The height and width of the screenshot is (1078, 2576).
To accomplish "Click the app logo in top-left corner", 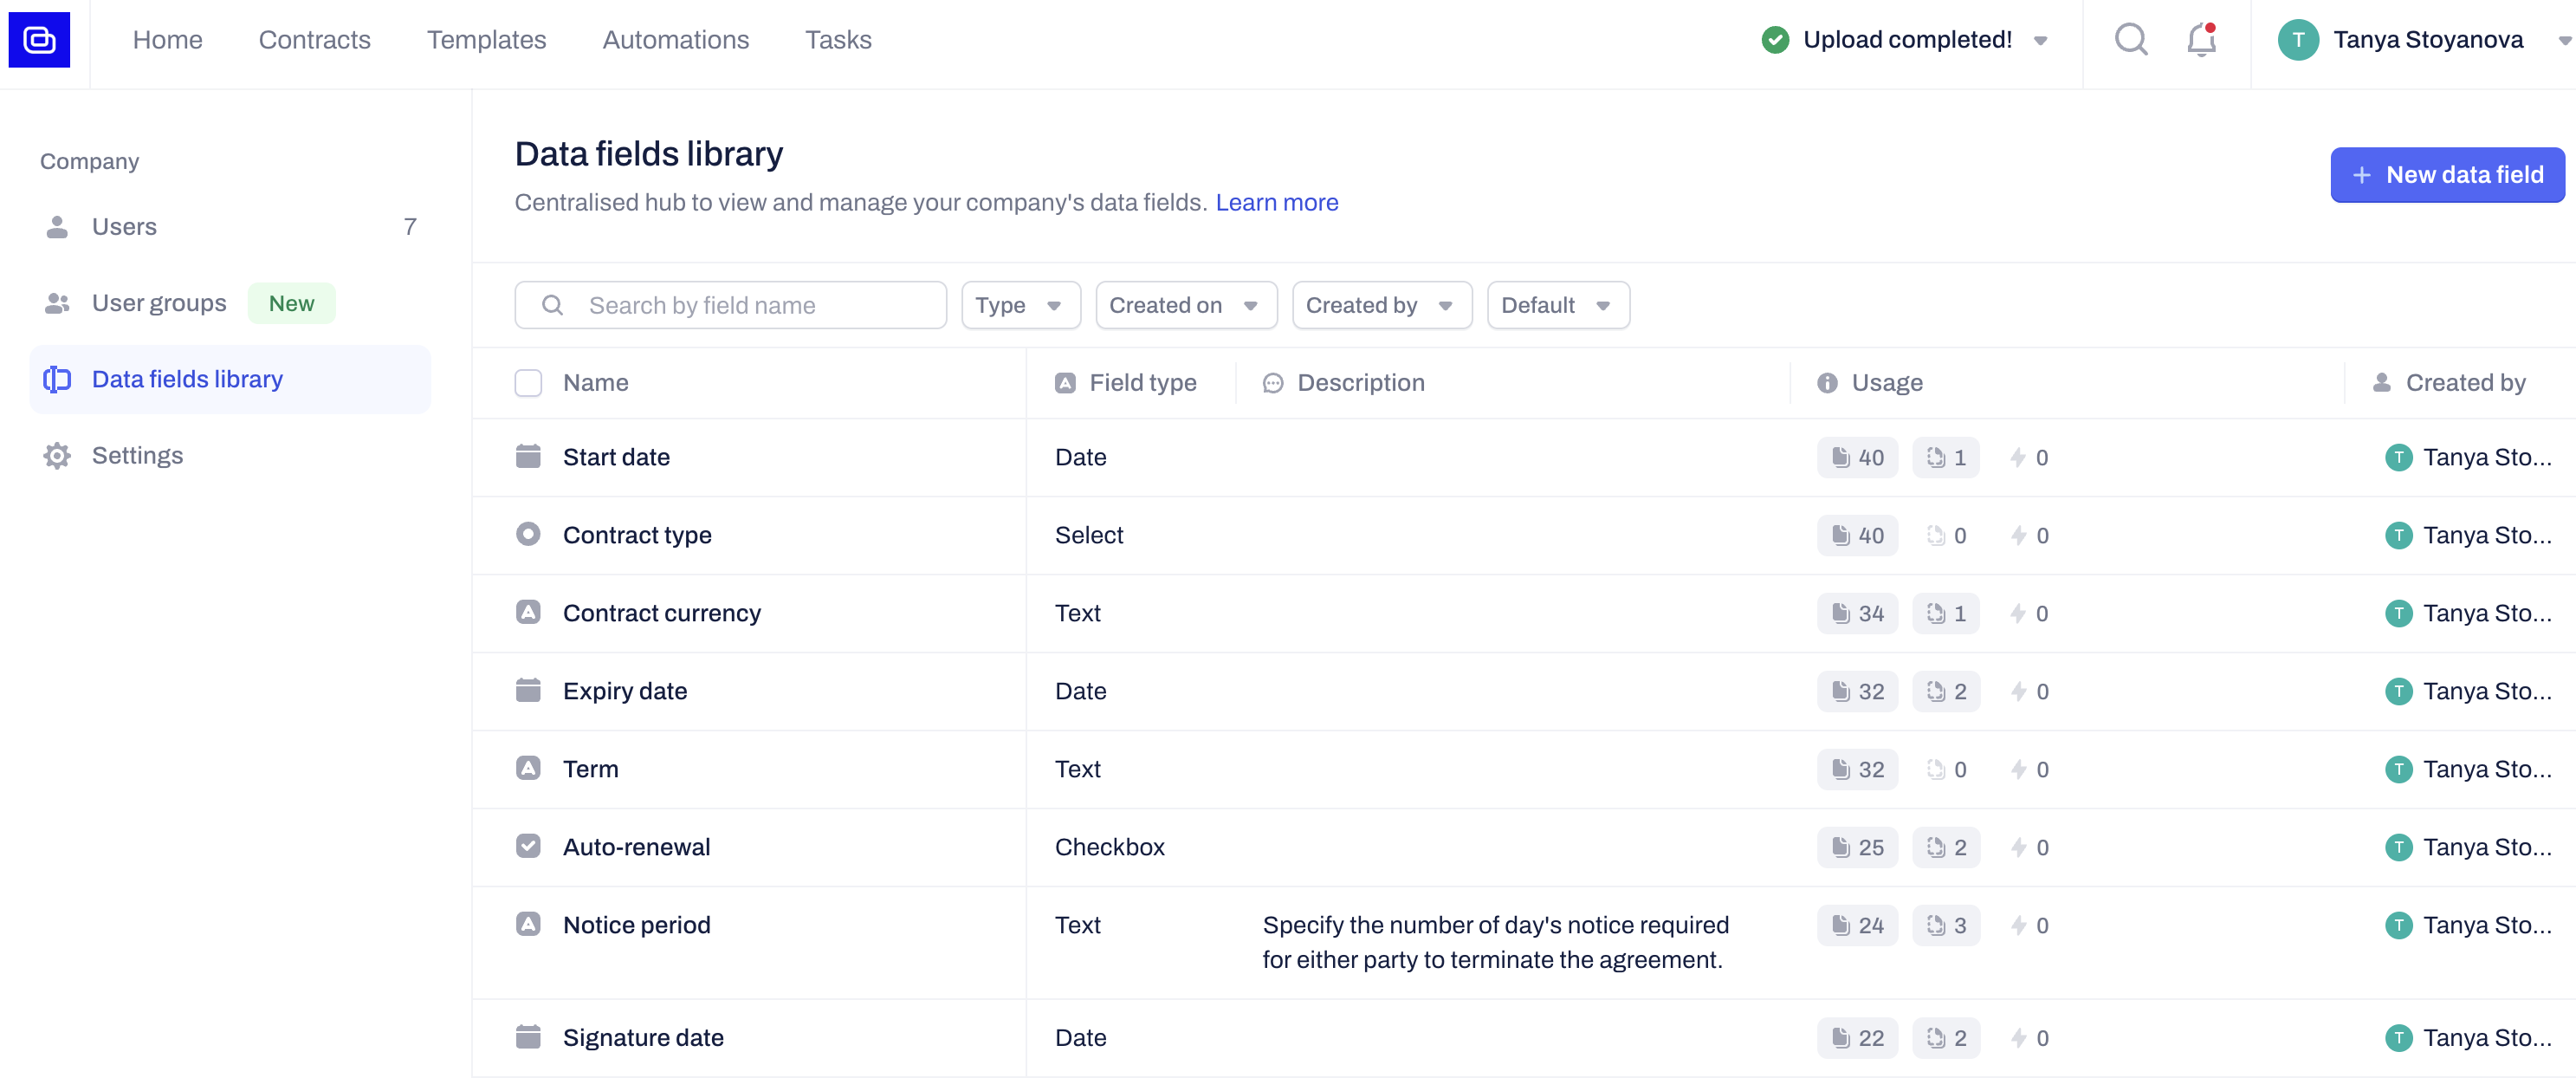I will click(39, 39).
